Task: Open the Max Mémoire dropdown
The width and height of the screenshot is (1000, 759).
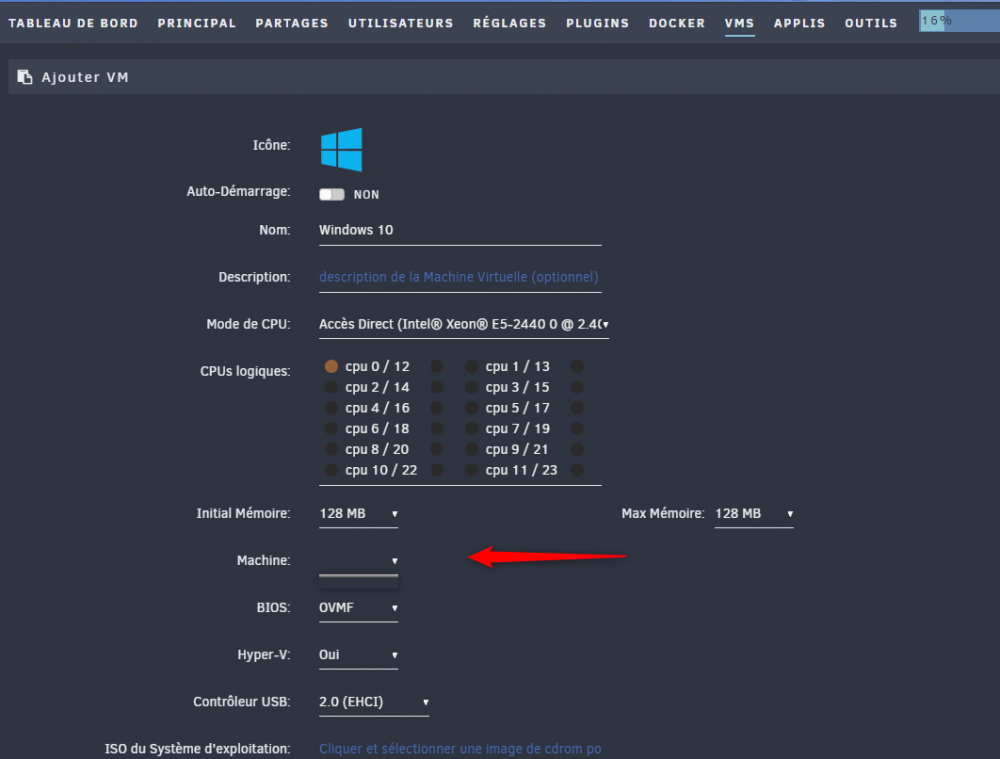Action: pyautogui.click(x=754, y=514)
